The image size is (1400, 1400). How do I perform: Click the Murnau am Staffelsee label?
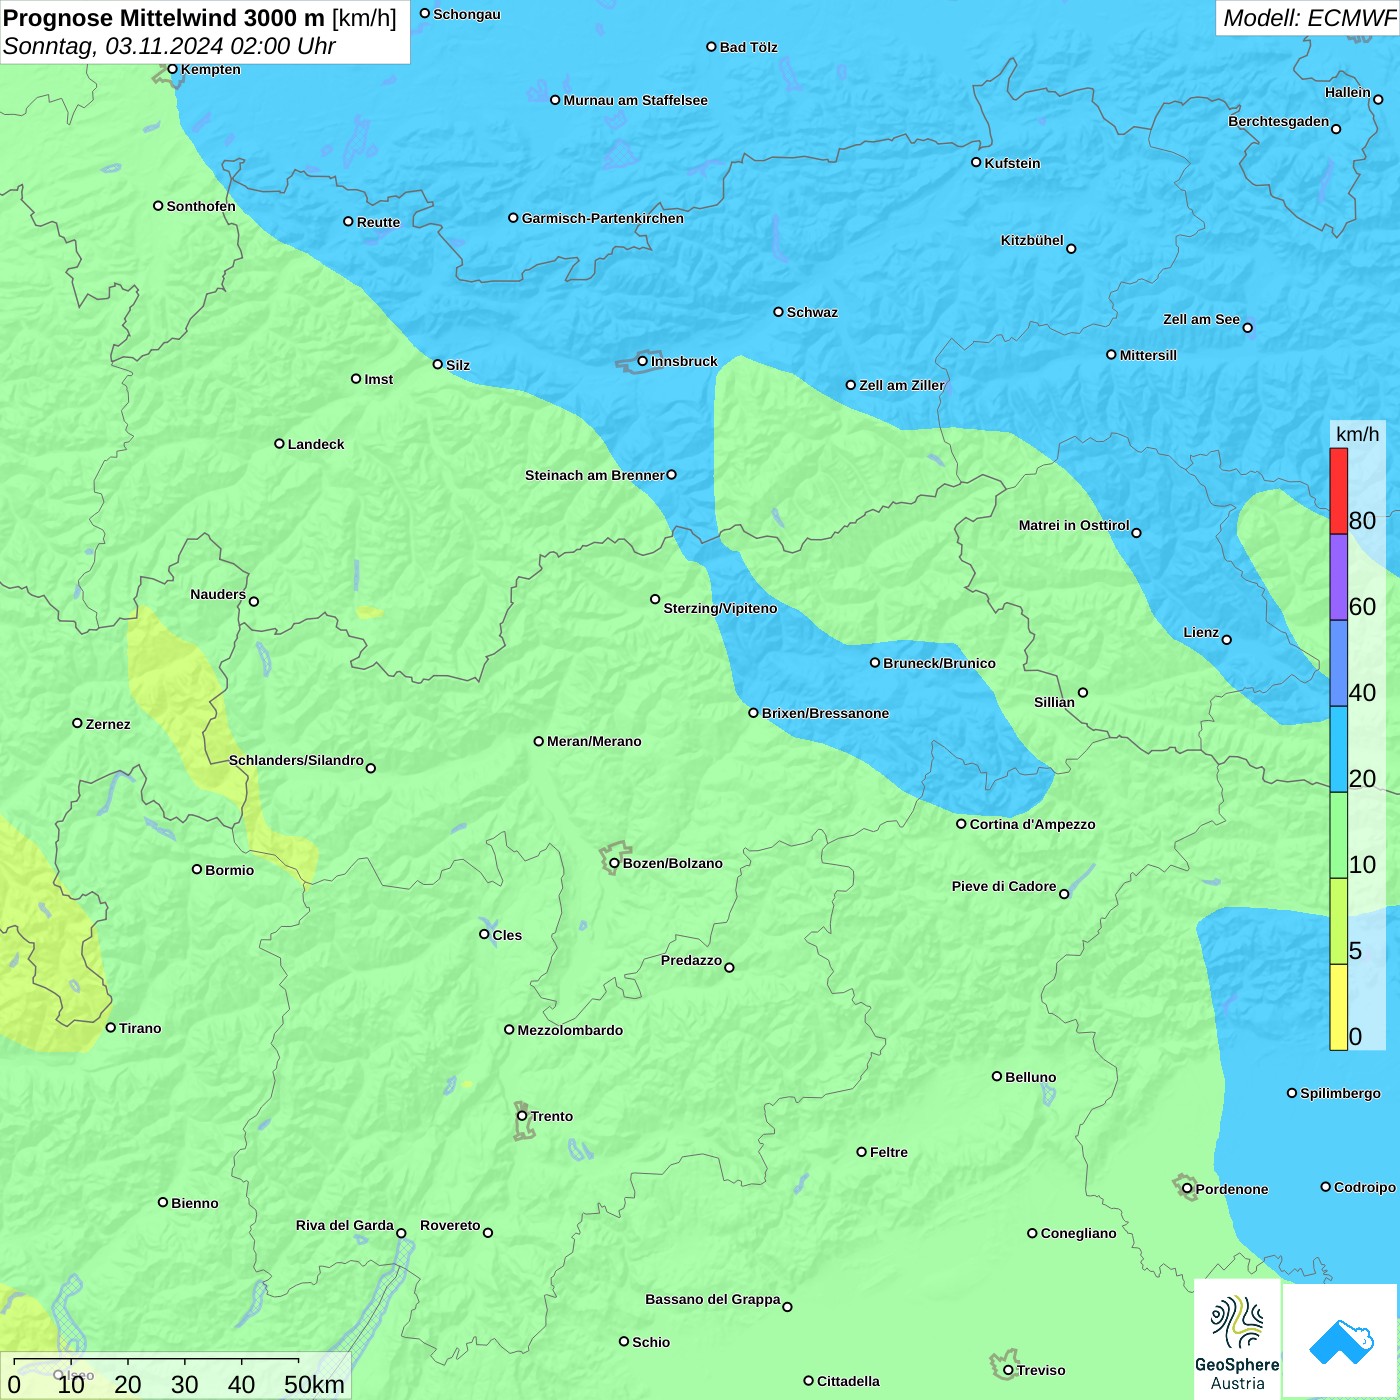pyautogui.click(x=635, y=100)
